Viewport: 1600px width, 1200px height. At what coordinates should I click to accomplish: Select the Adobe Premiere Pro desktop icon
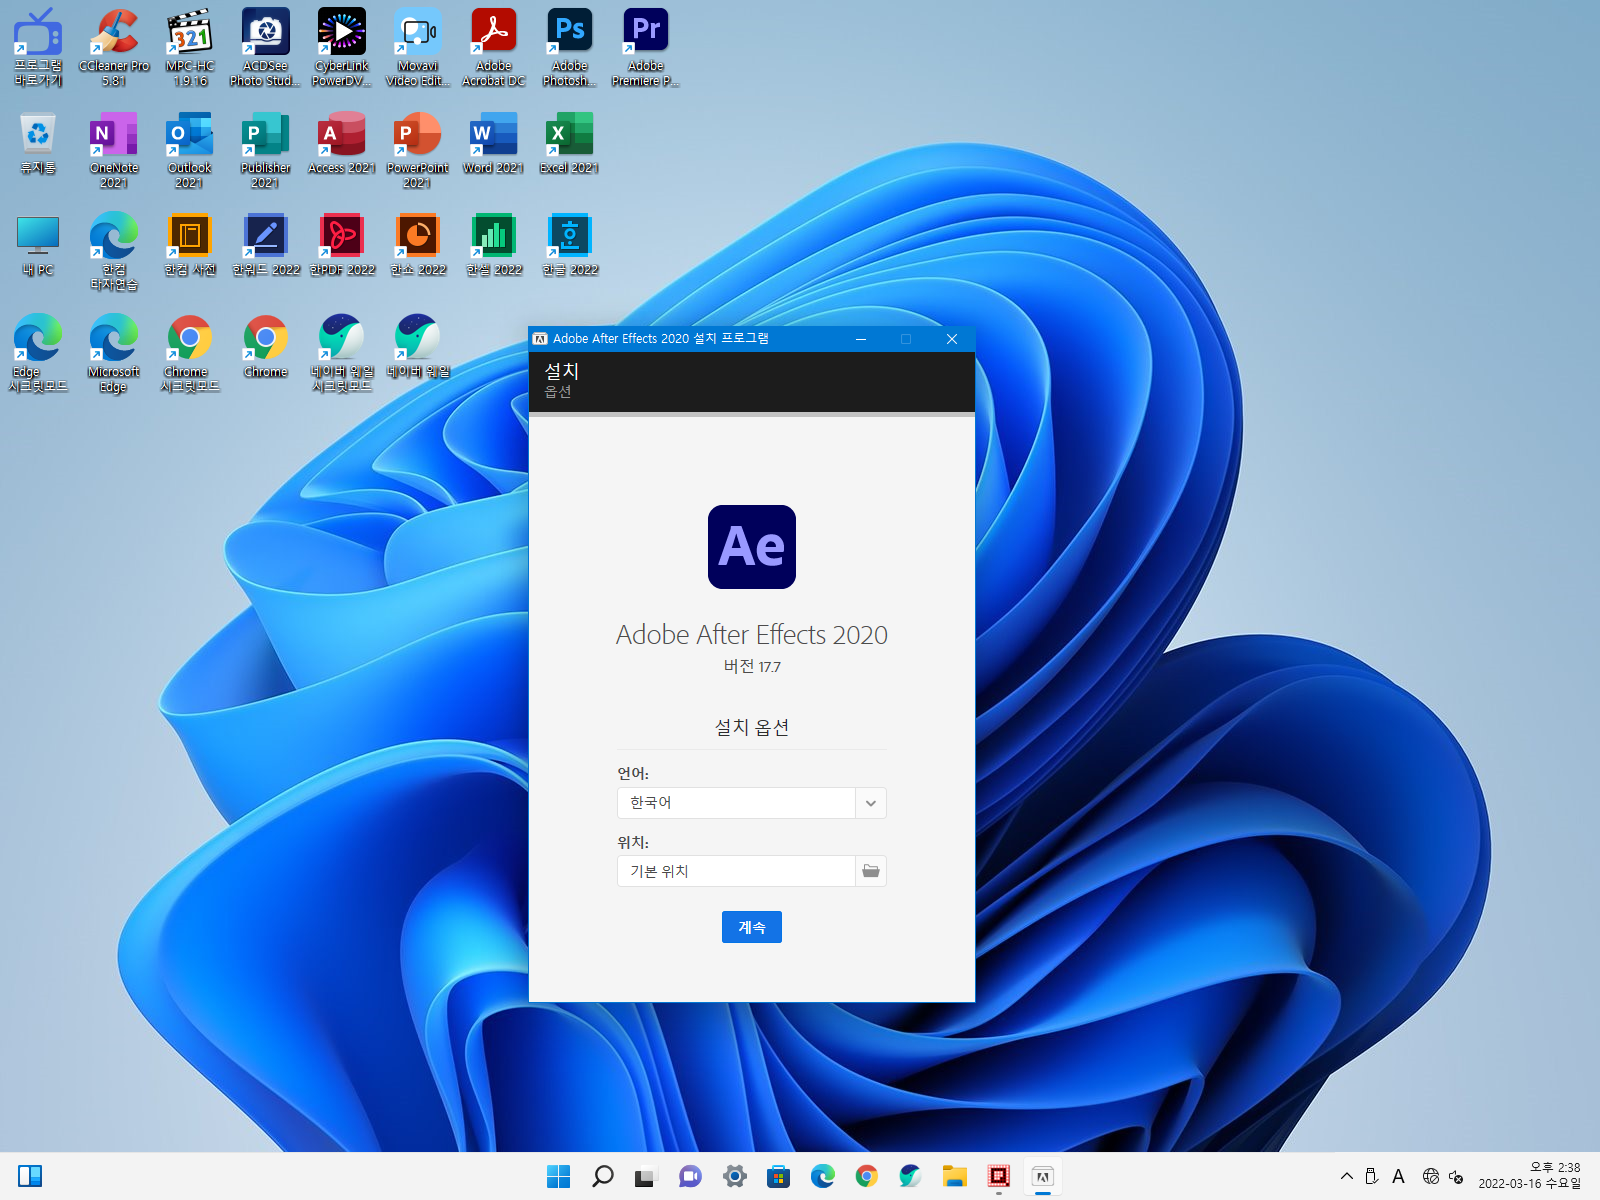coord(646,47)
